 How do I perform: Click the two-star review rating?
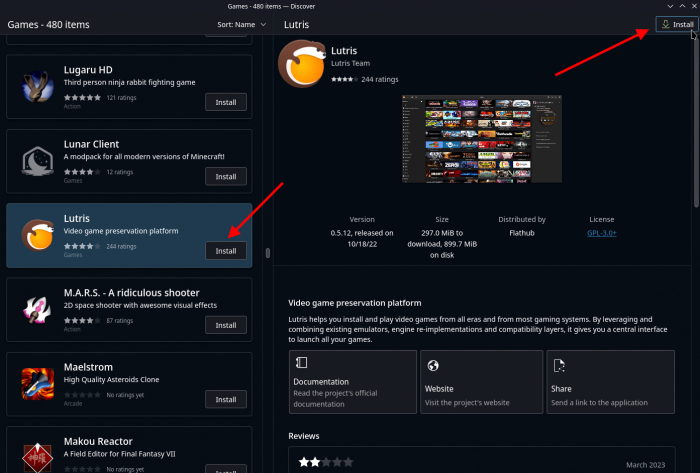point(326,462)
